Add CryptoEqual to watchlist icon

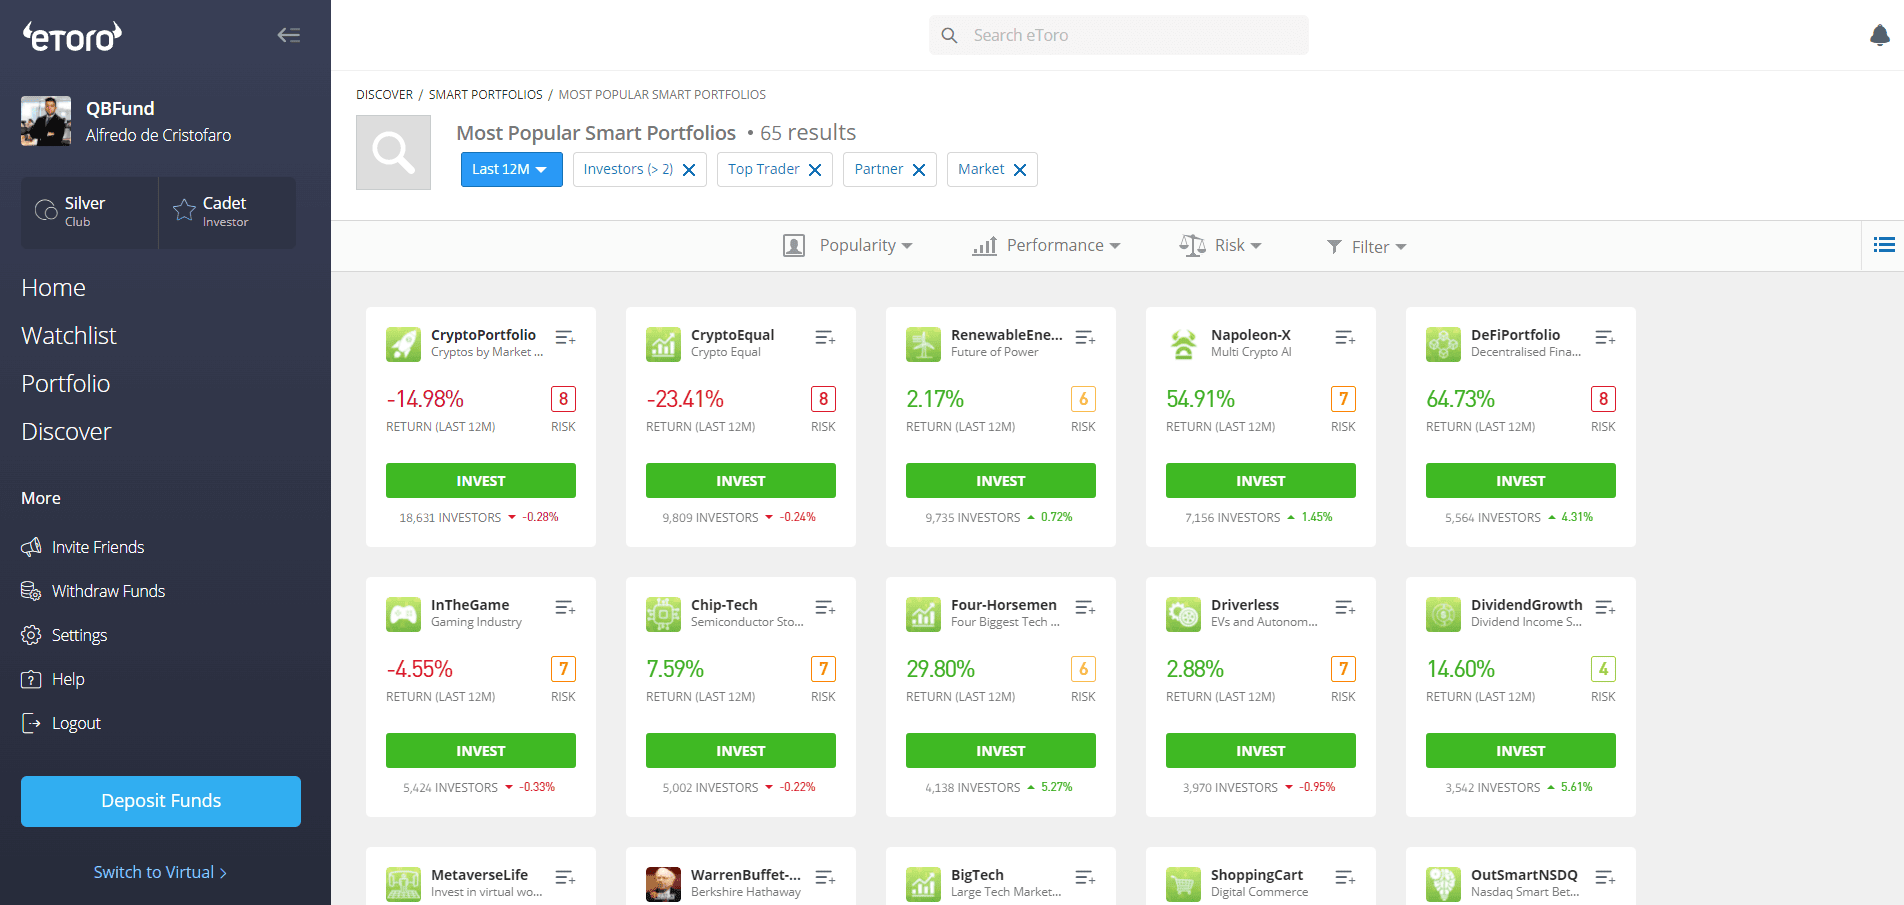coord(825,338)
